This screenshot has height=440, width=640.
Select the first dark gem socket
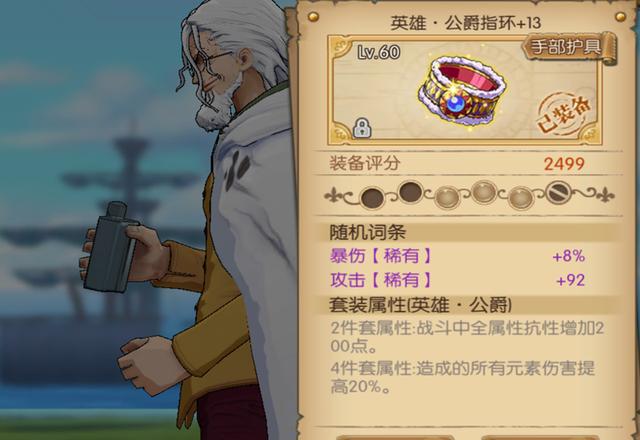tap(372, 198)
